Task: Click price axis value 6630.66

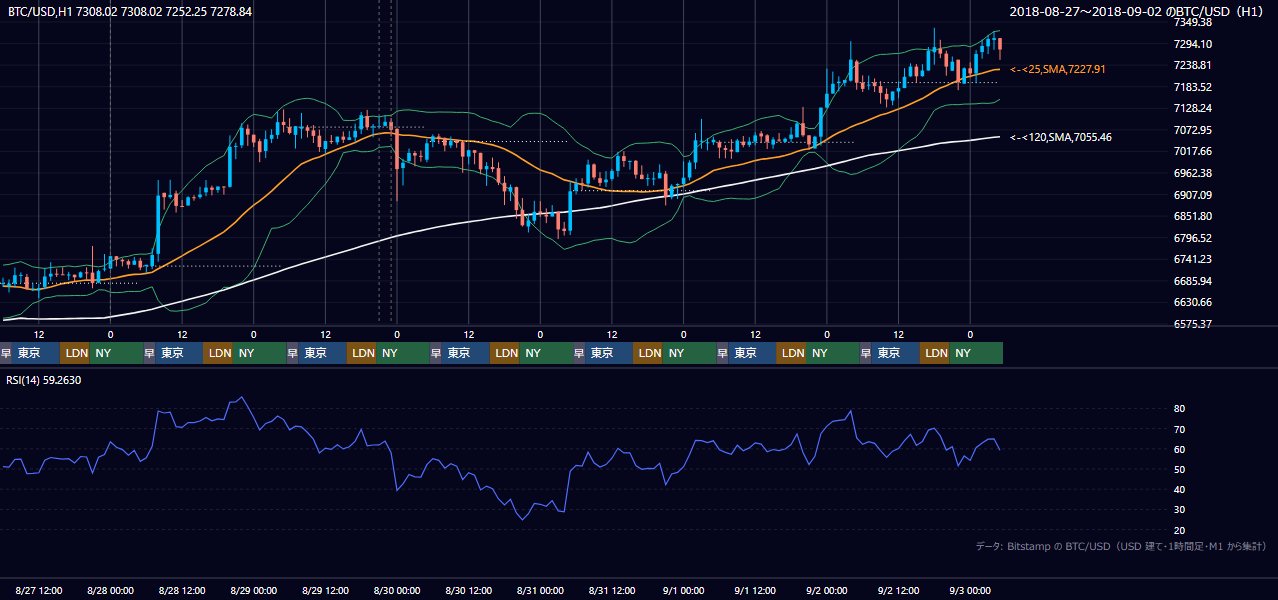Action: (x=1193, y=302)
